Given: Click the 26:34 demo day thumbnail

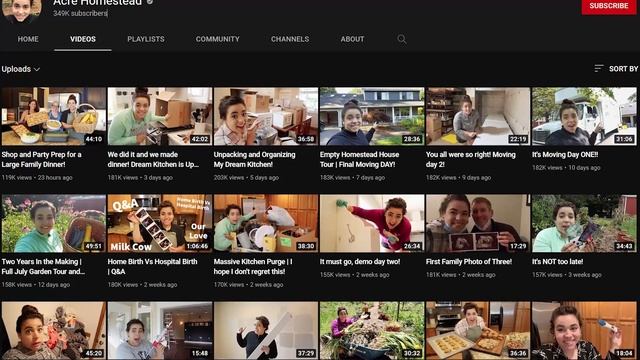Looking at the screenshot, I should pyautogui.click(x=372, y=223).
